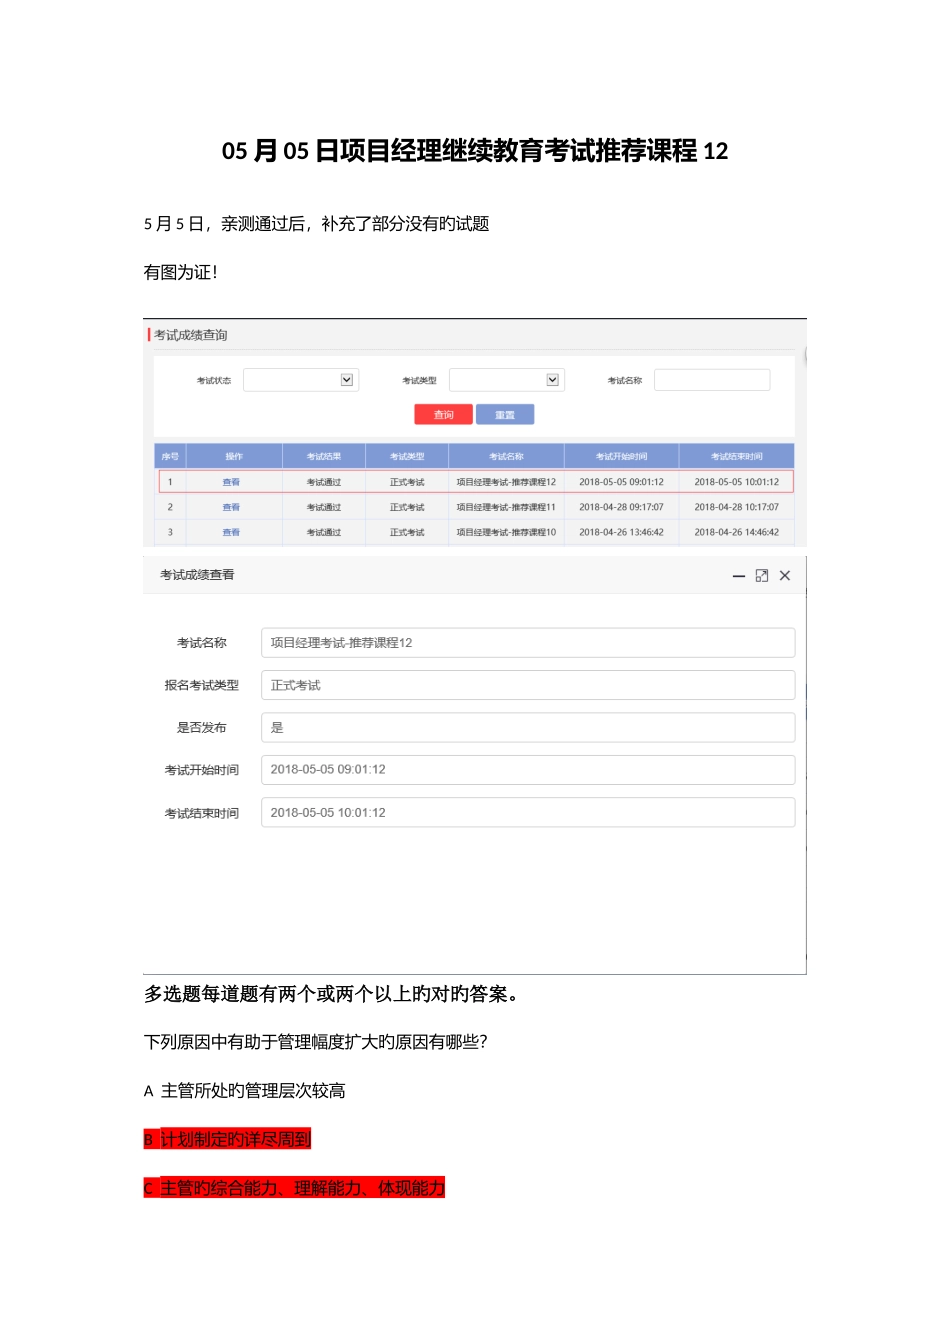950x1344 pixels.
Task: Click highlighted answer B 计划制定的详尽周到
Action: (x=227, y=1139)
